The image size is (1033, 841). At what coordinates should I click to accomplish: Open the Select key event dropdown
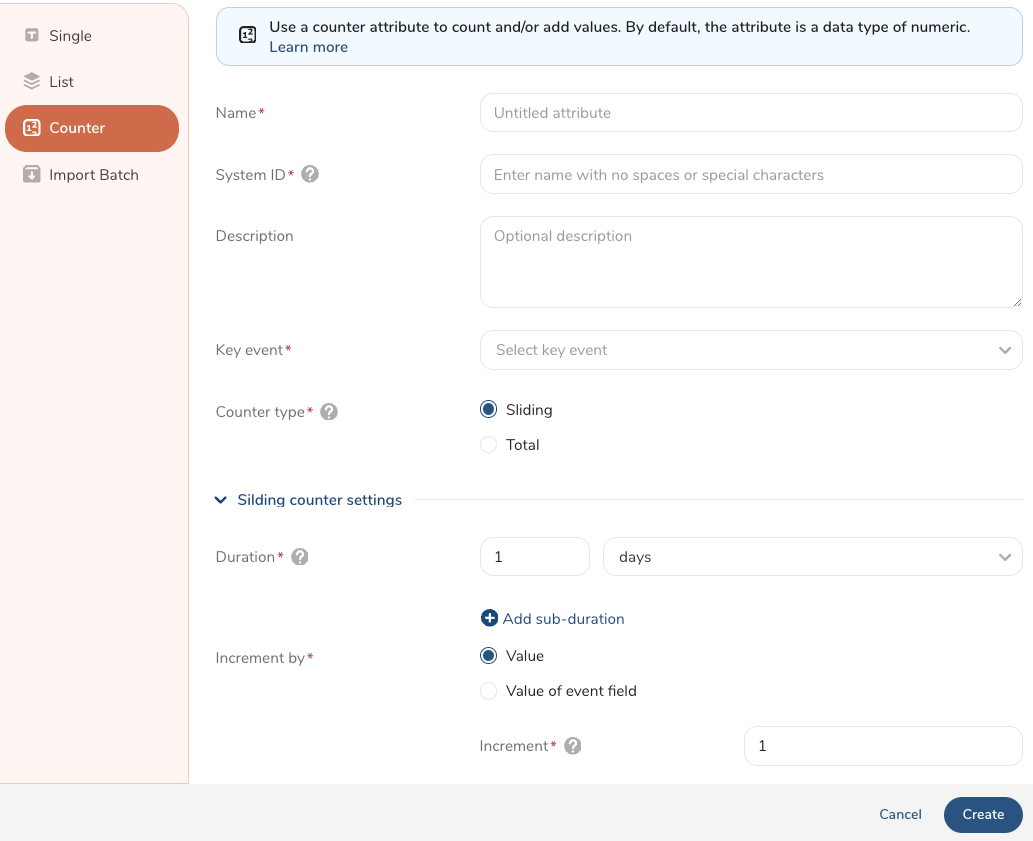coord(750,350)
